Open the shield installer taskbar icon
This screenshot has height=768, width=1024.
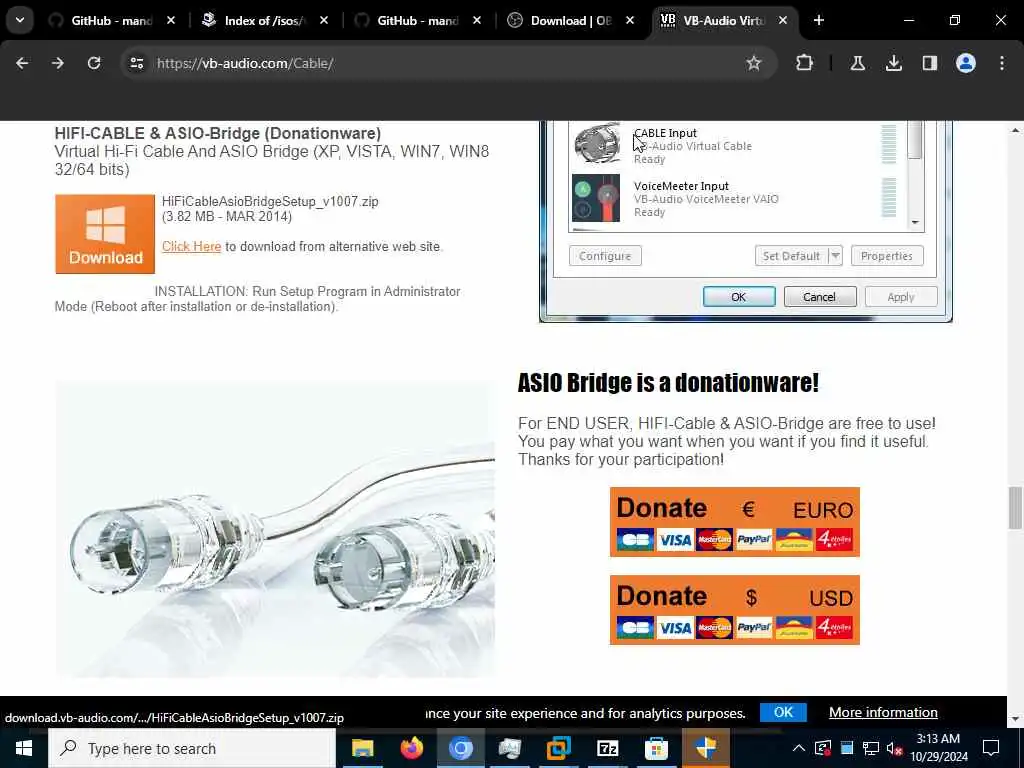(x=706, y=748)
